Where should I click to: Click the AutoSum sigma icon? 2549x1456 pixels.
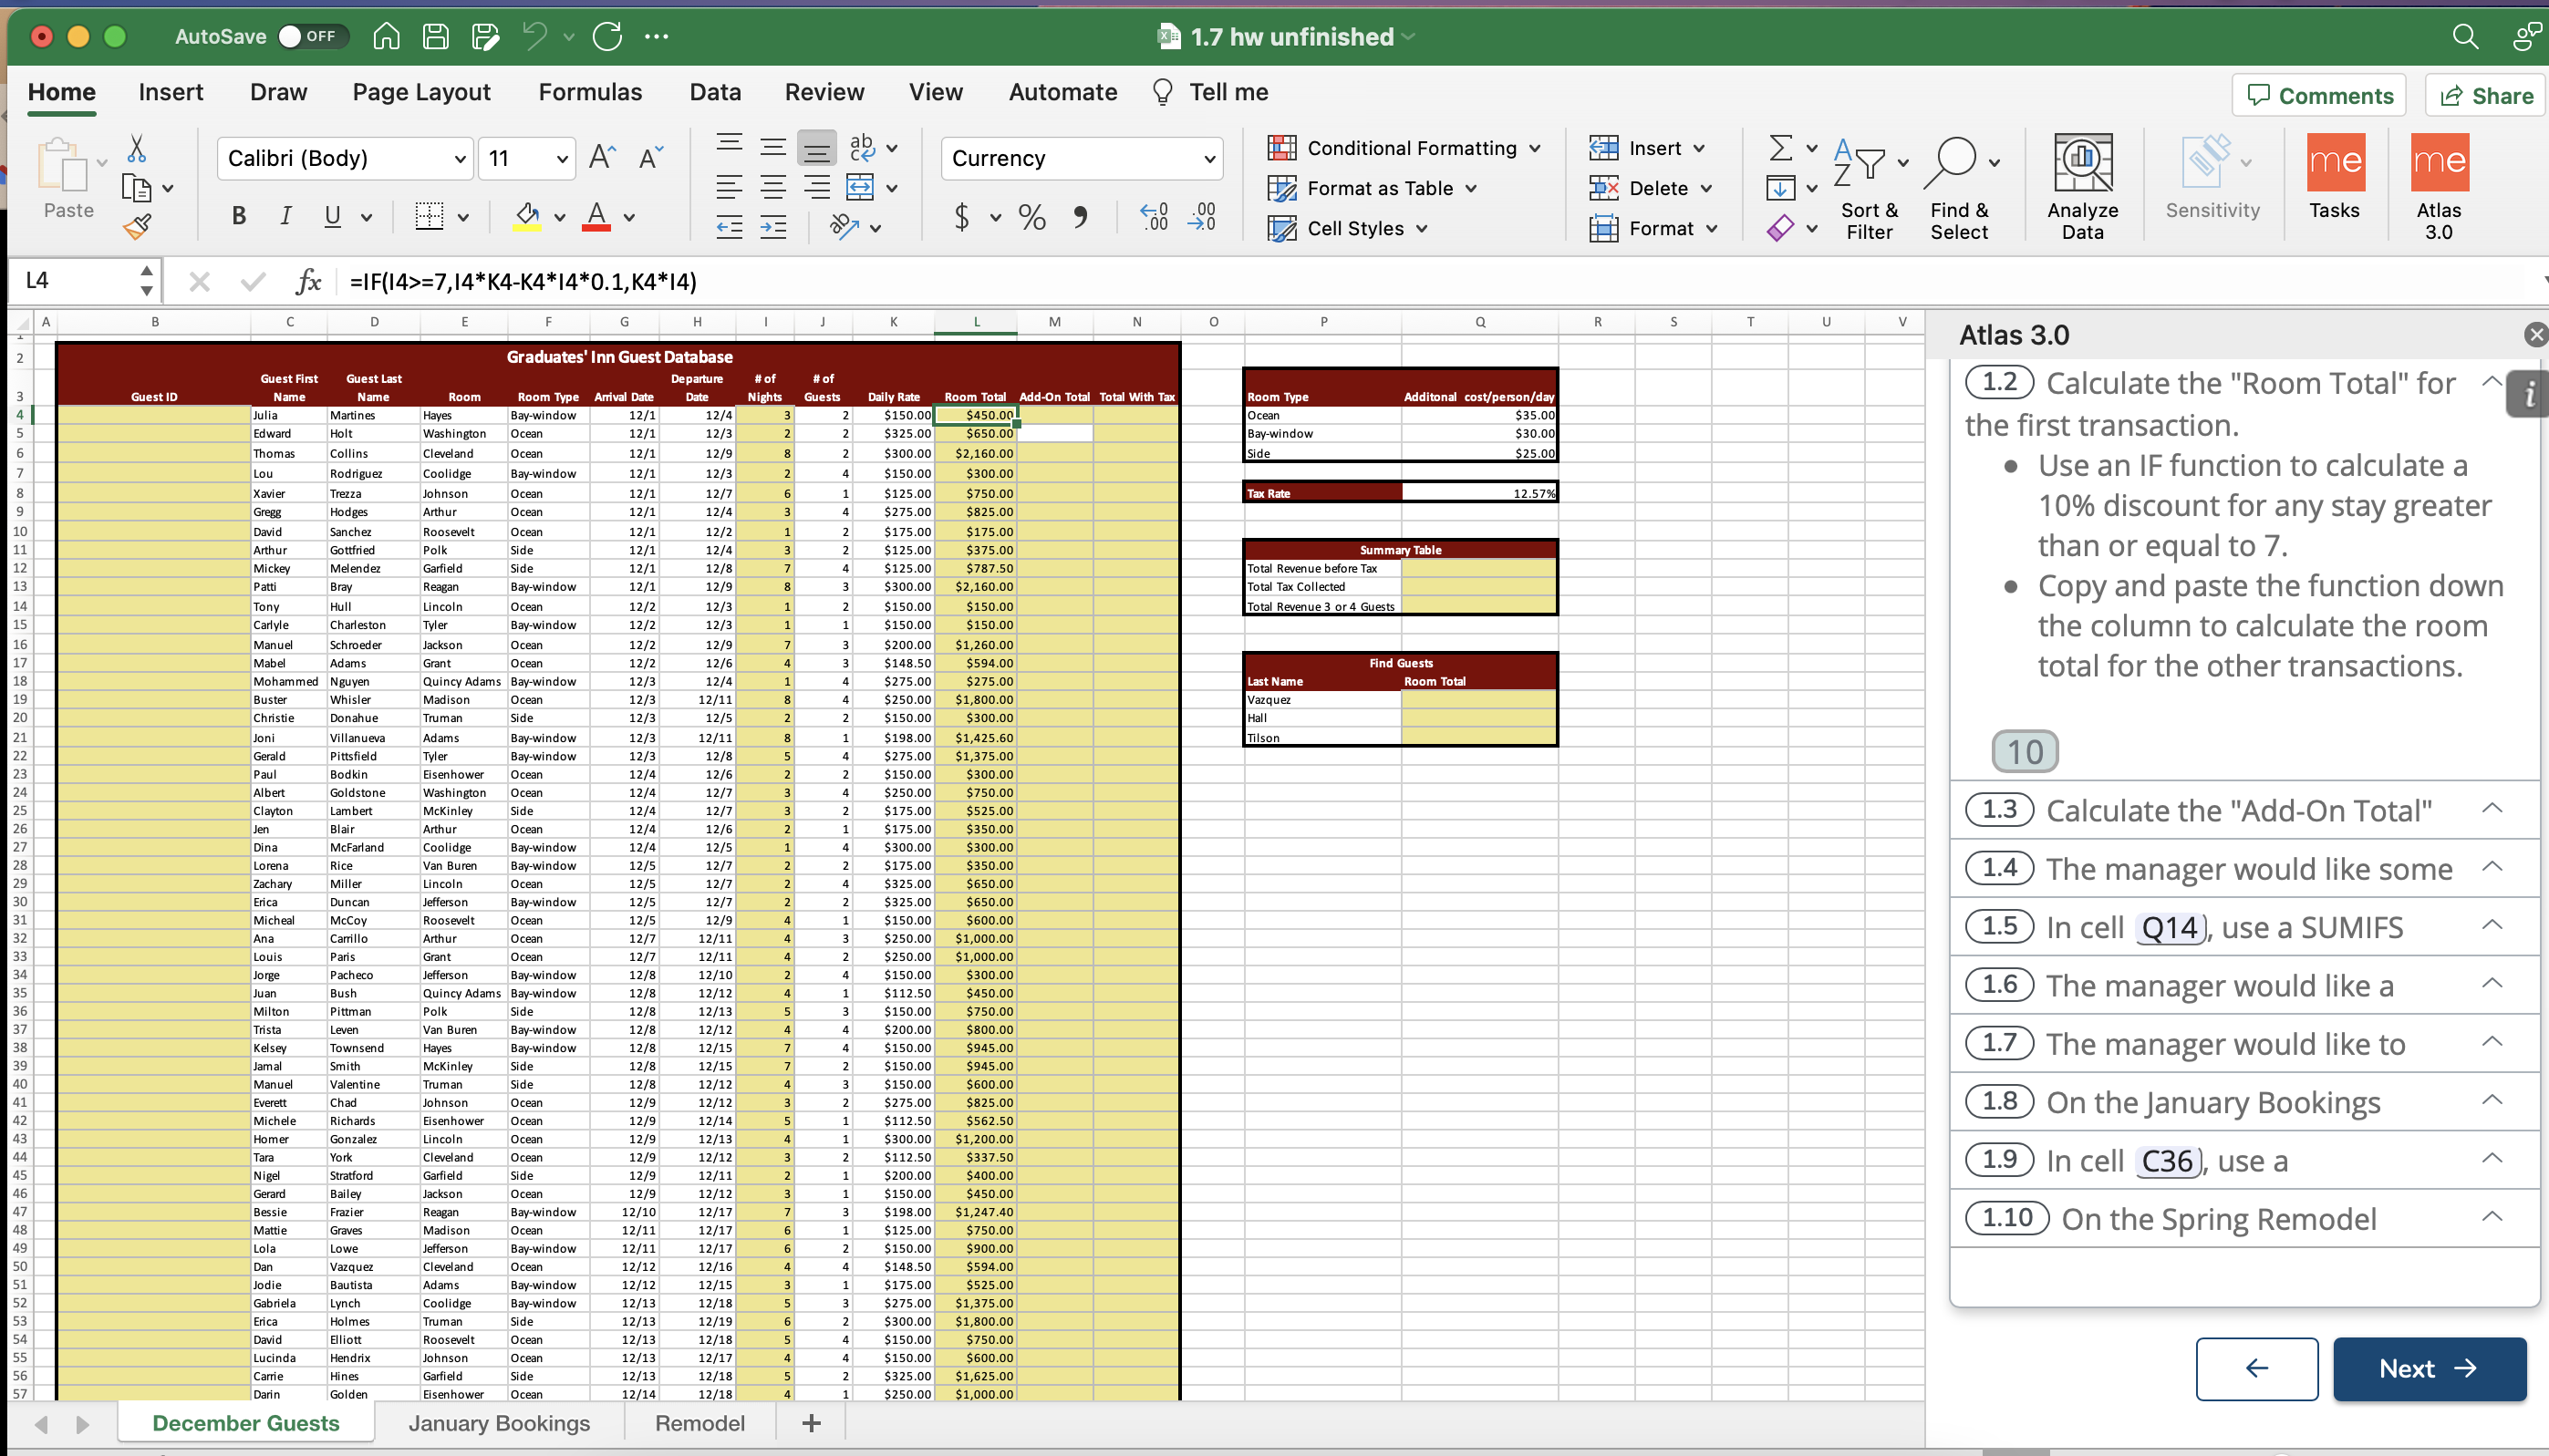[1780, 148]
